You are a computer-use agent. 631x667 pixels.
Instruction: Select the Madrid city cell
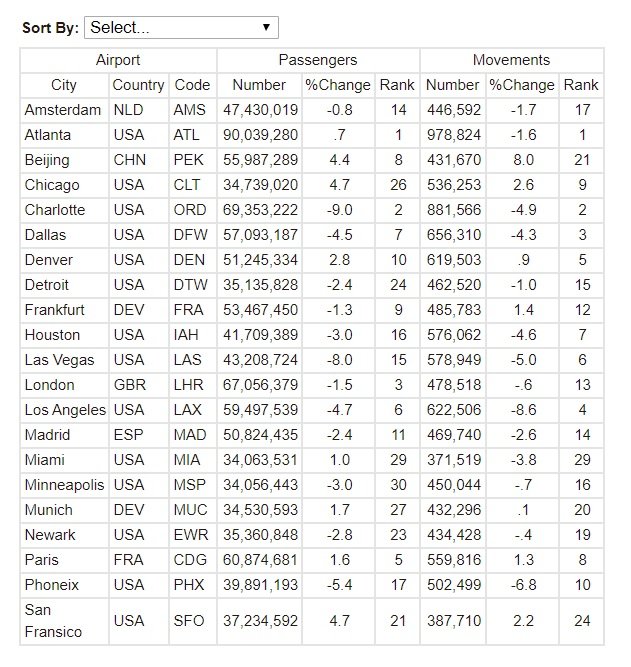coord(47,435)
